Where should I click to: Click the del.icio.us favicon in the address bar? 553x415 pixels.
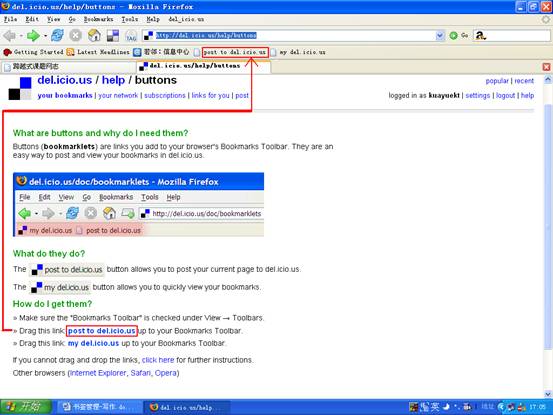(148, 35)
